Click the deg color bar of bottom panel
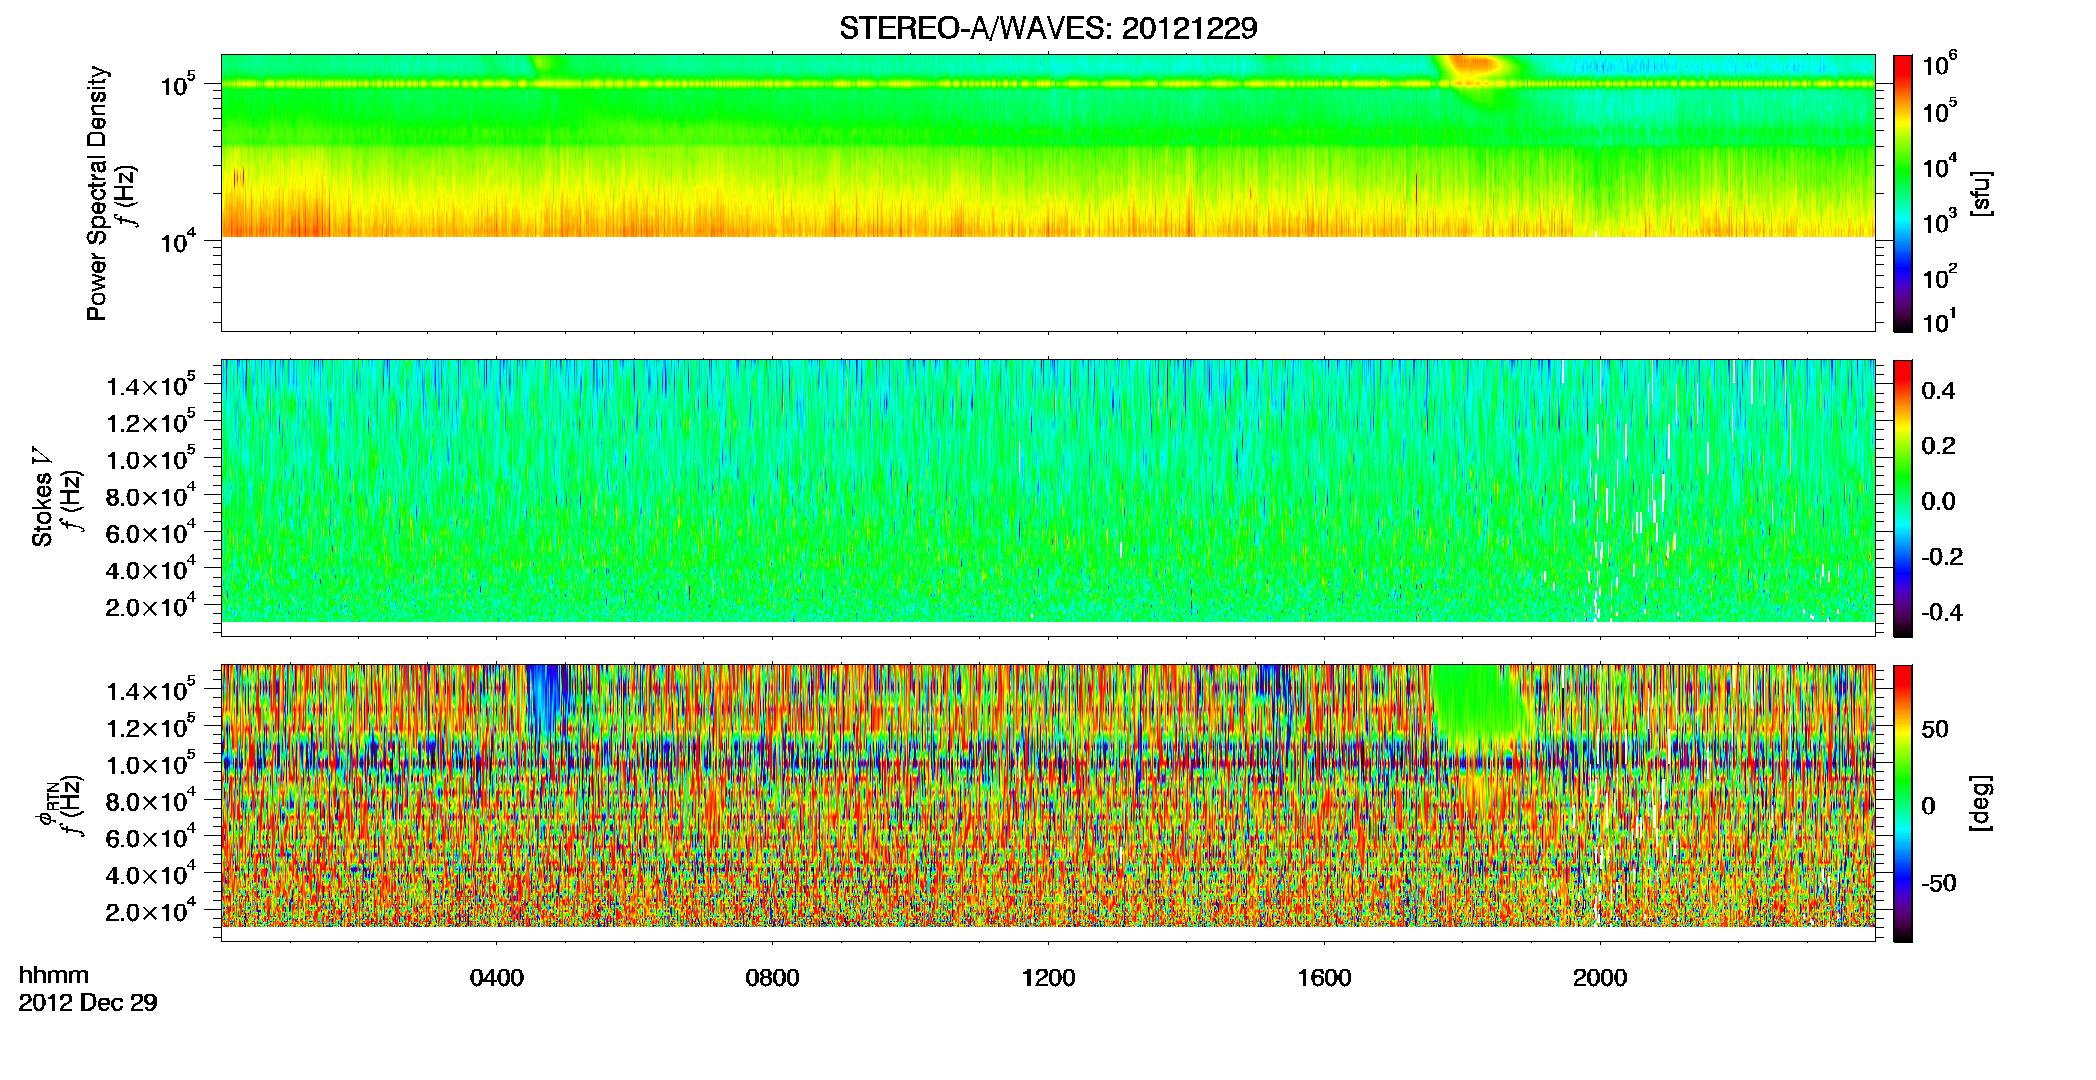Image resolution: width=2096 pixels, height=1080 pixels. (x=1902, y=803)
